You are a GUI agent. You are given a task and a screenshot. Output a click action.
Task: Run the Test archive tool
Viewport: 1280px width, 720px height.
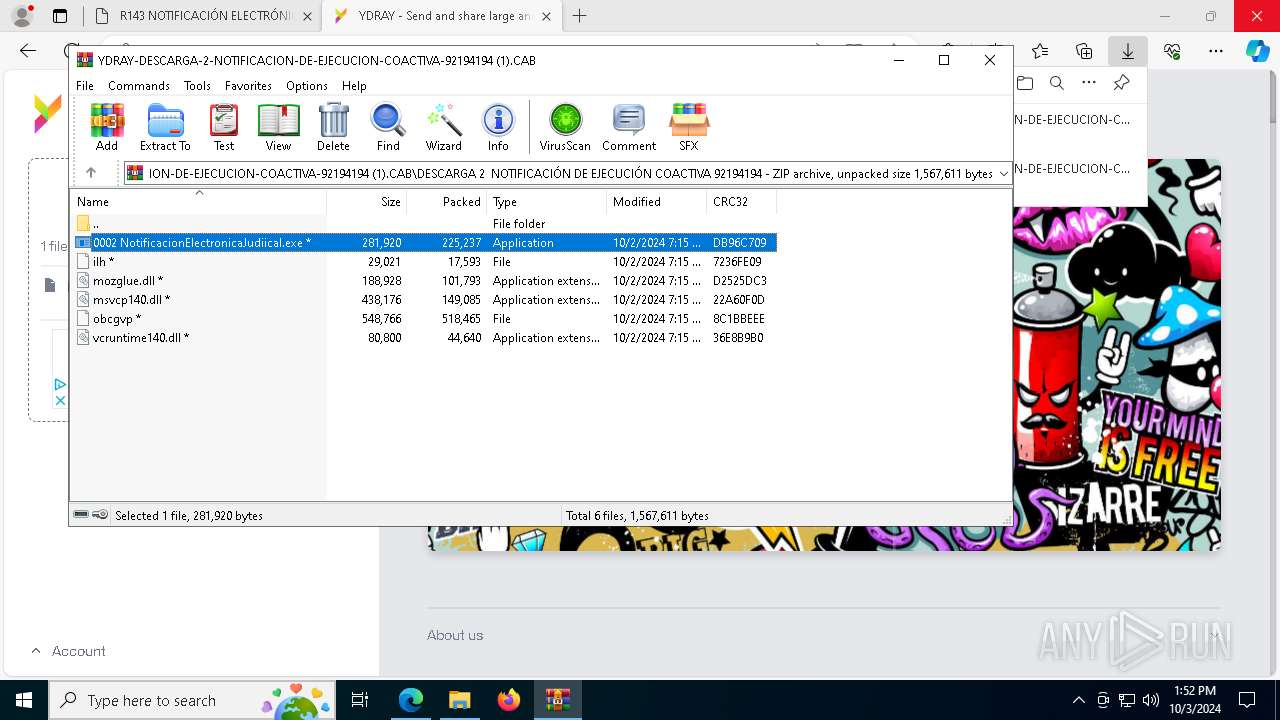point(224,127)
